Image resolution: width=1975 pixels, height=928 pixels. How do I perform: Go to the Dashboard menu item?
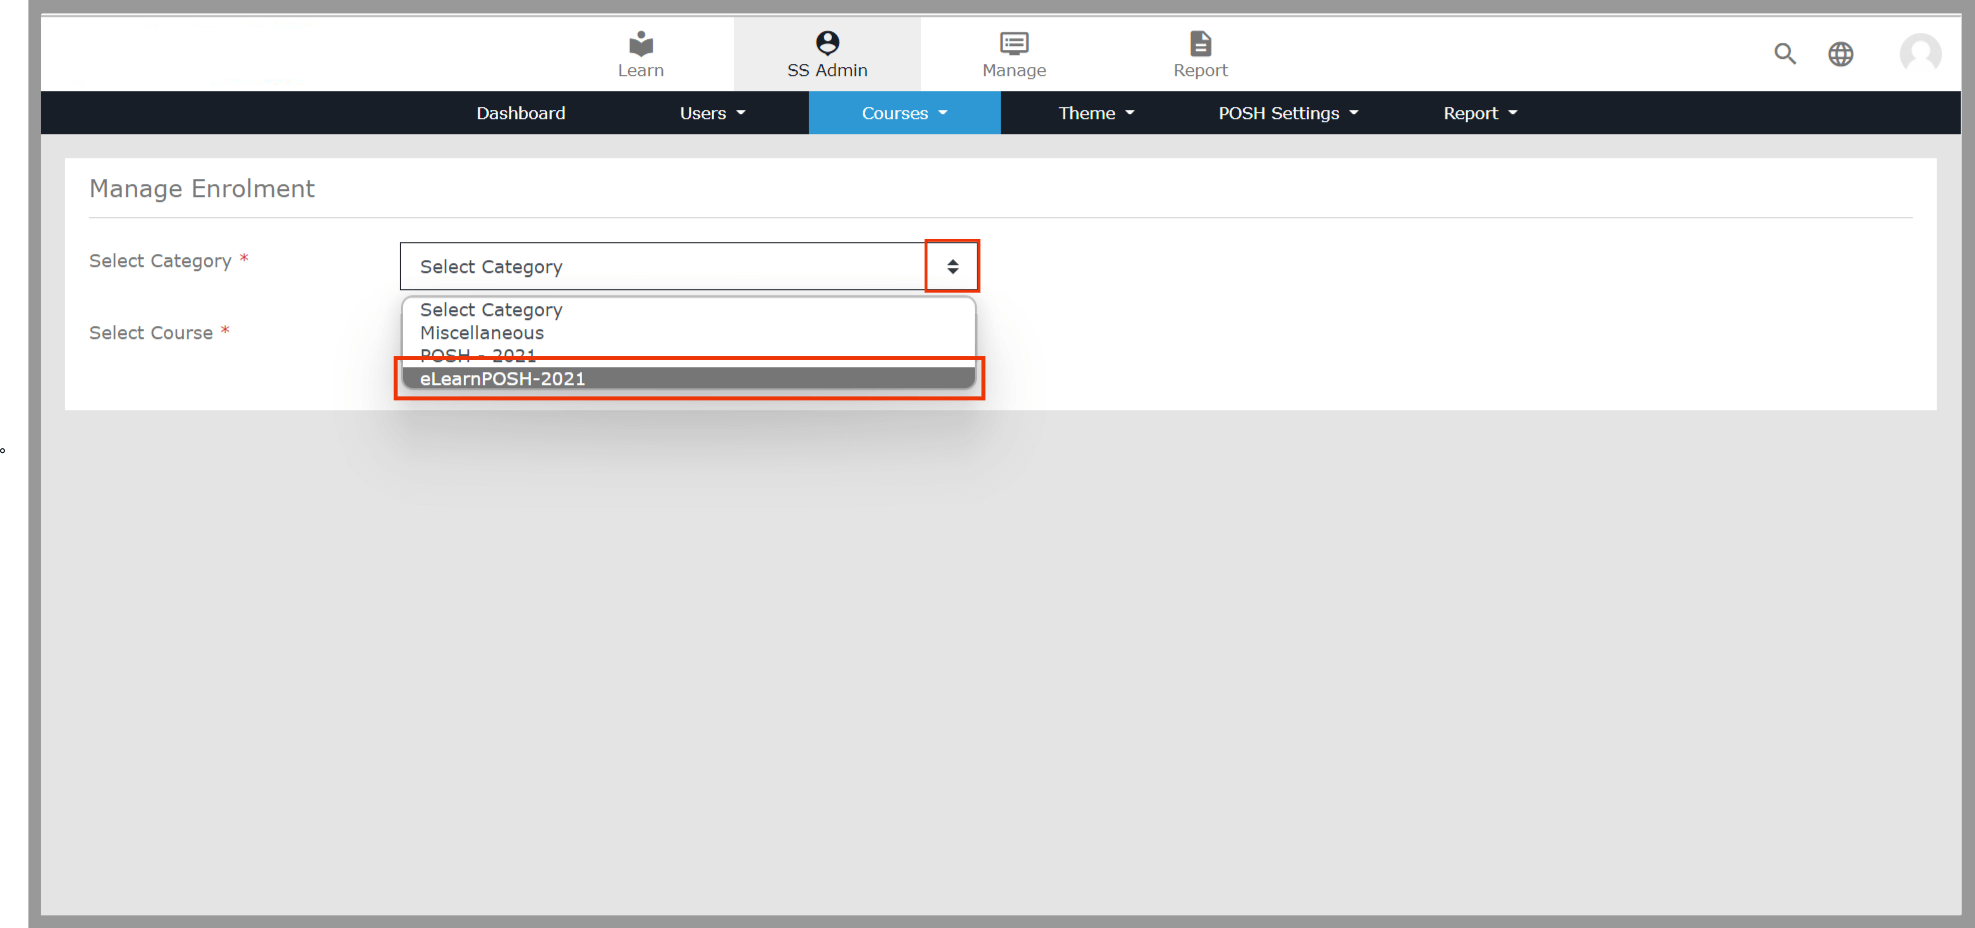520,113
